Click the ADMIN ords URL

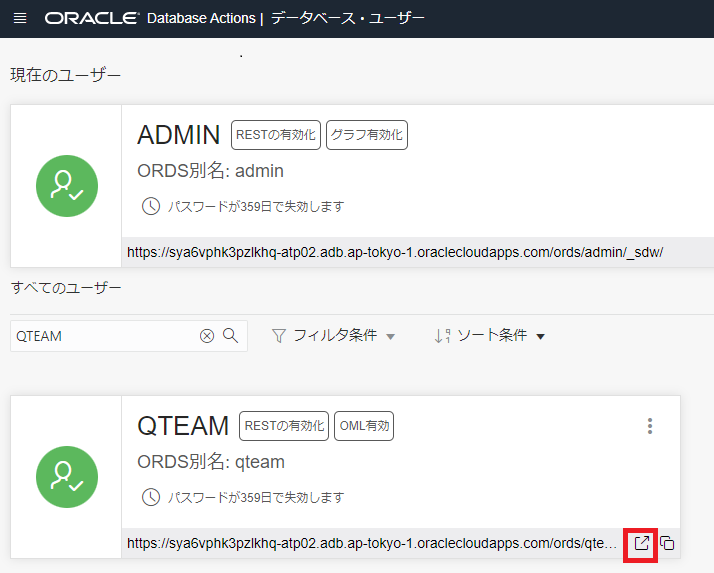pos(394,253)
